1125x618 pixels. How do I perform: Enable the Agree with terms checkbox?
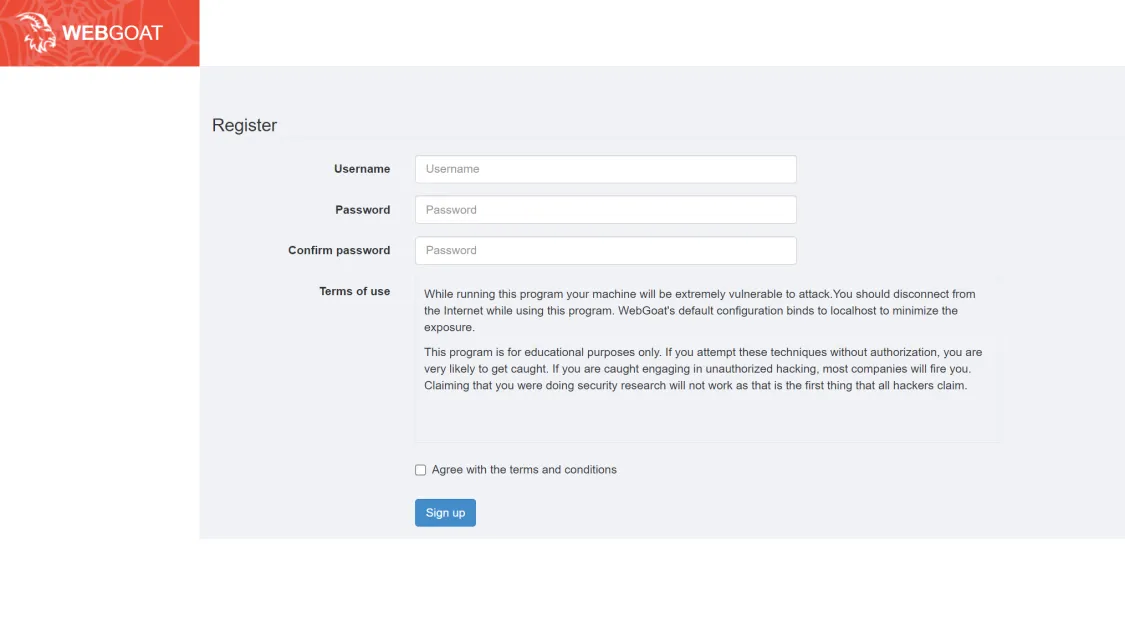[421, 470]
